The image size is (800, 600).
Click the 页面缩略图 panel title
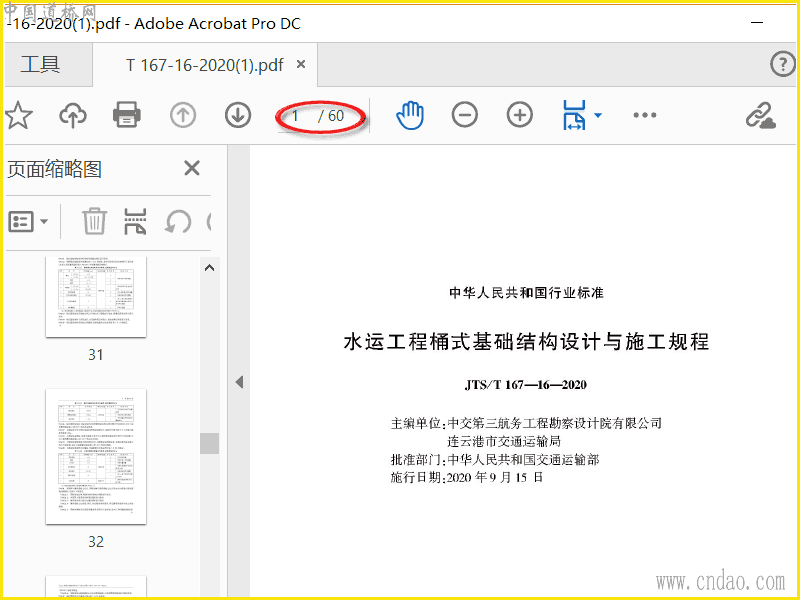pyautogui.click(x=55, y=169)
